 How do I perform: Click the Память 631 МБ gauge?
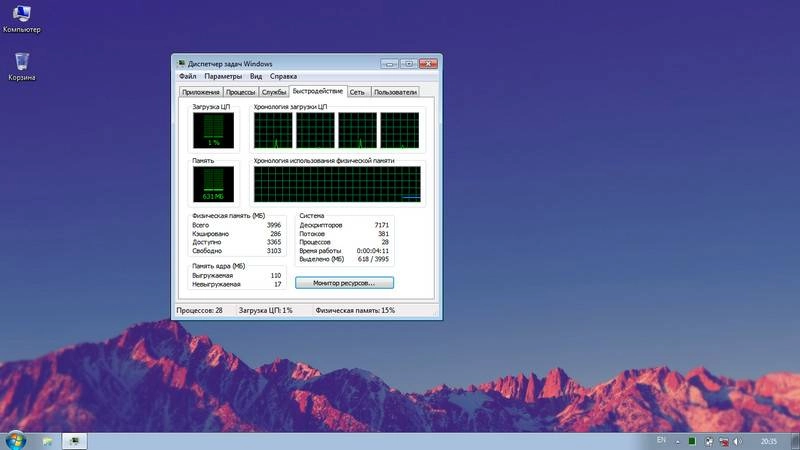coord(213,184)
